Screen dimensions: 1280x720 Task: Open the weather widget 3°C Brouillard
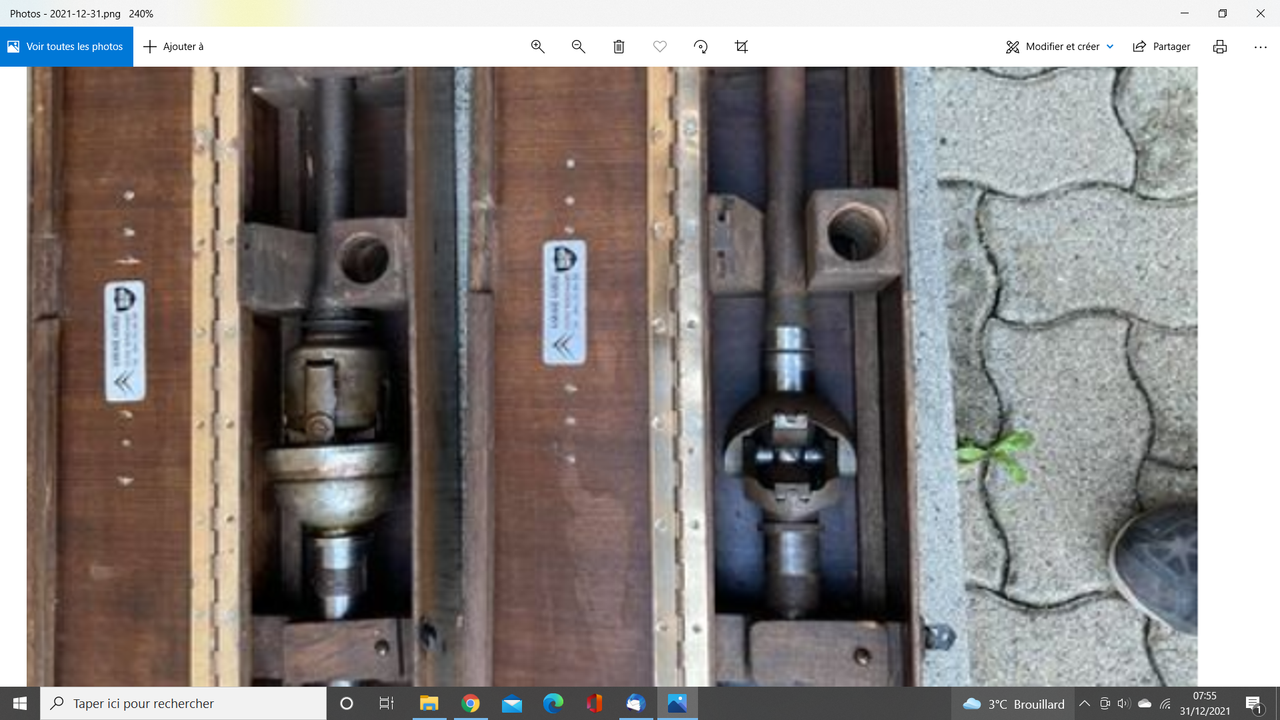1014,704
